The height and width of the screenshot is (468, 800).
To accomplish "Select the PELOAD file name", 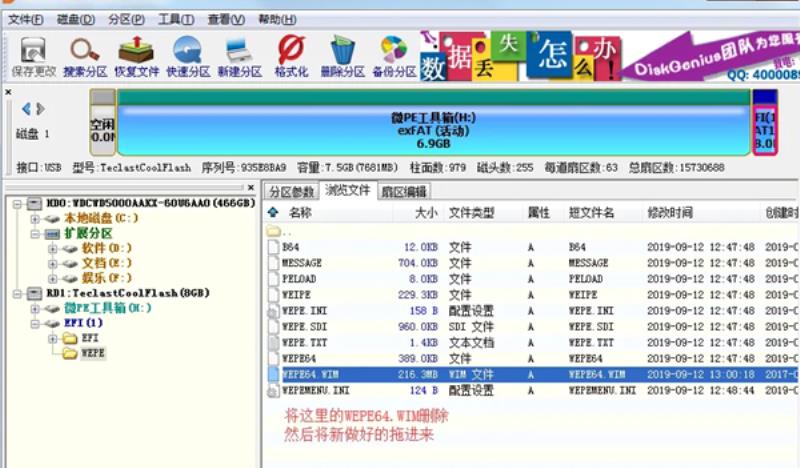I will coord(299,279).
